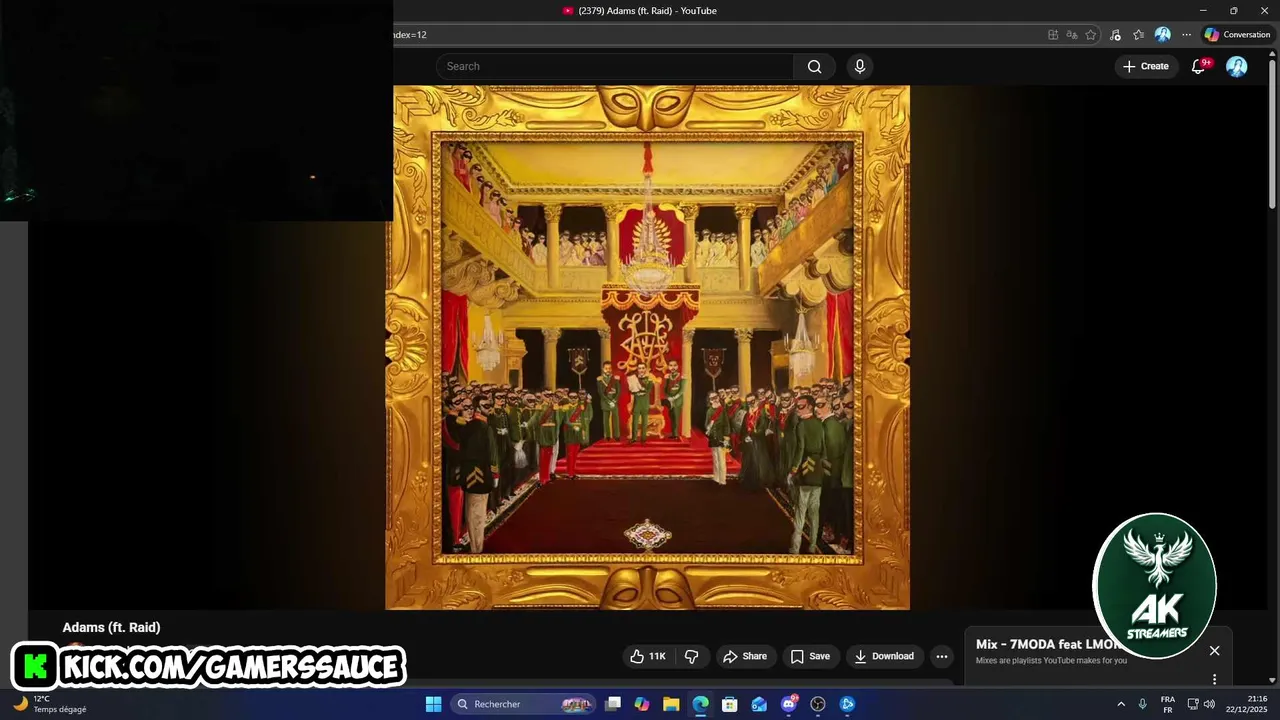Screen dimensions: 1280x720
Task: Launch Copilot from the taskbar
Action: click(642, 704)
